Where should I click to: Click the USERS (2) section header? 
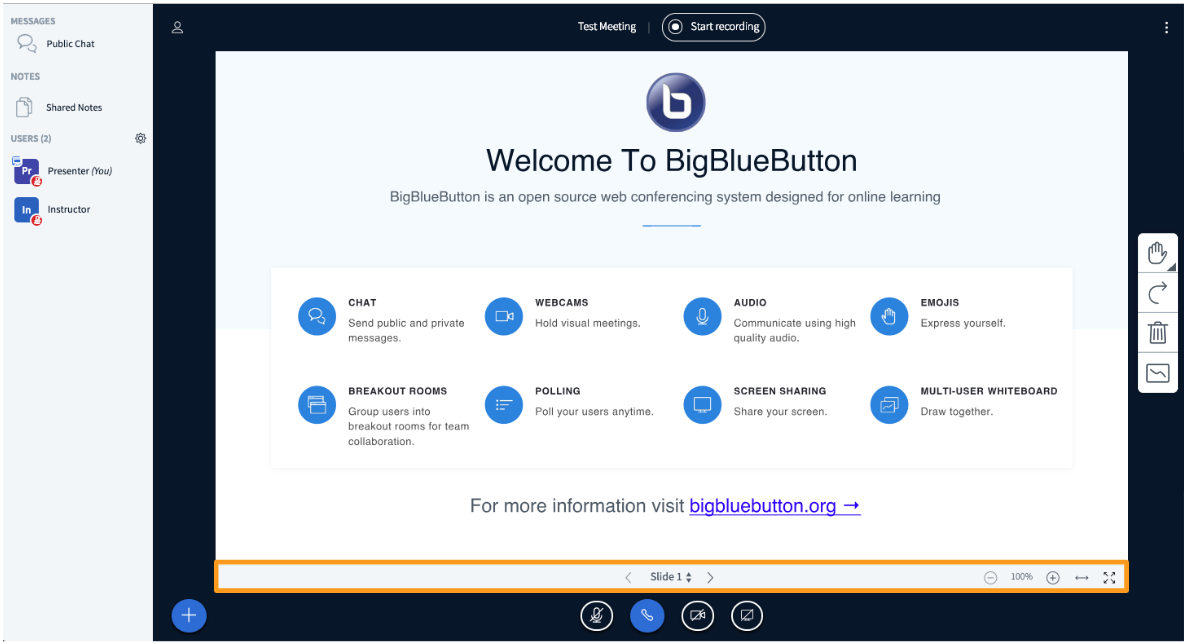coord(31,138)
